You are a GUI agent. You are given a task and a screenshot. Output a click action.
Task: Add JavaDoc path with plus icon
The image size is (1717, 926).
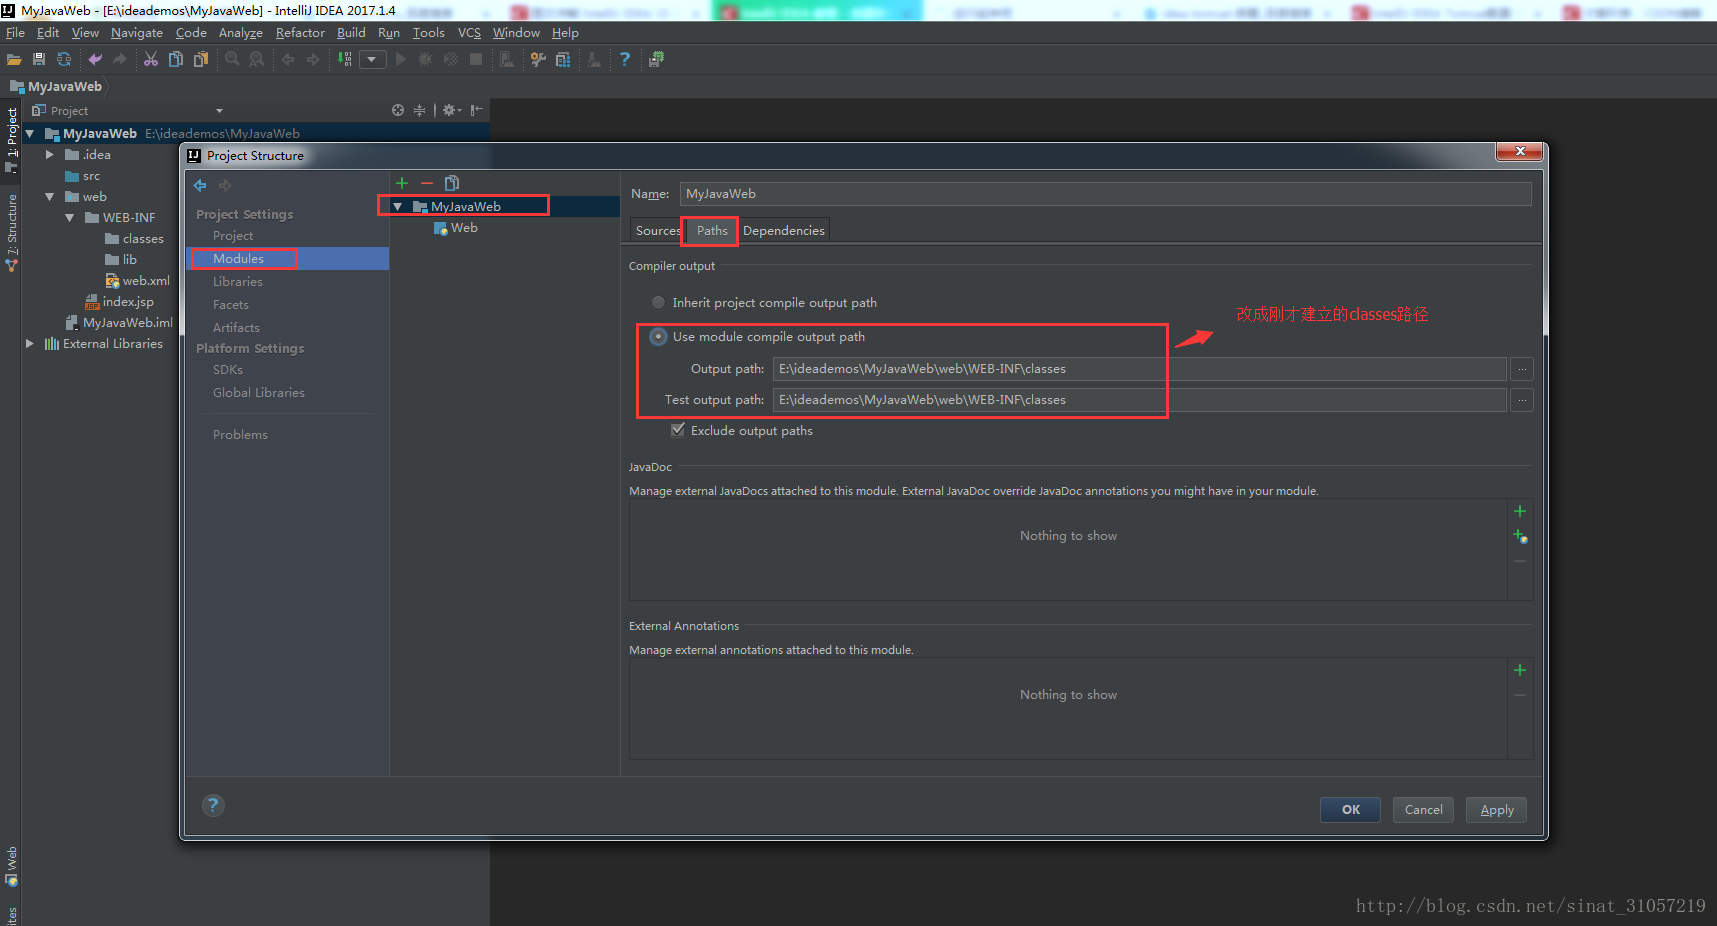pyautogui.click(x=1520, y=511)
